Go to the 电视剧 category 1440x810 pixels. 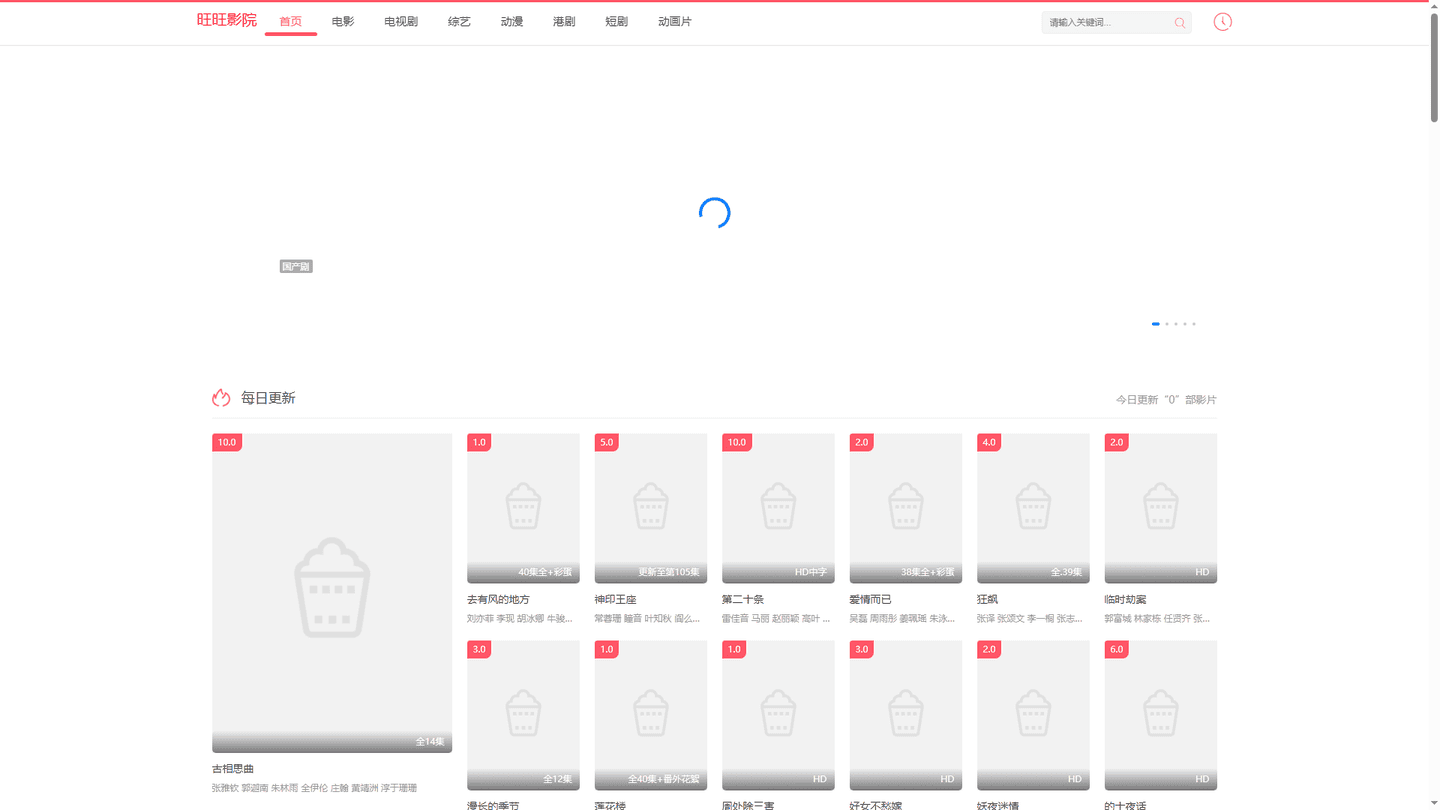click(x=401, y=22)
